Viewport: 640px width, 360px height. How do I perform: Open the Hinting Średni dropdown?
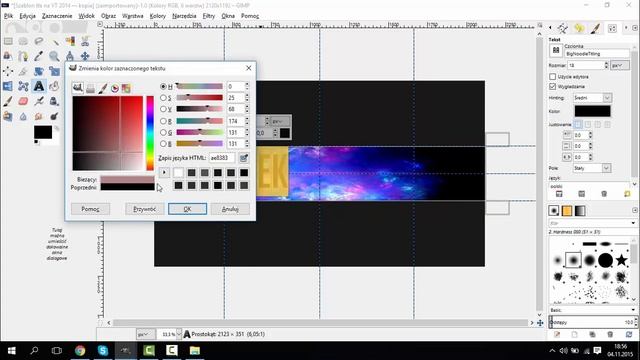click(592, 98)
